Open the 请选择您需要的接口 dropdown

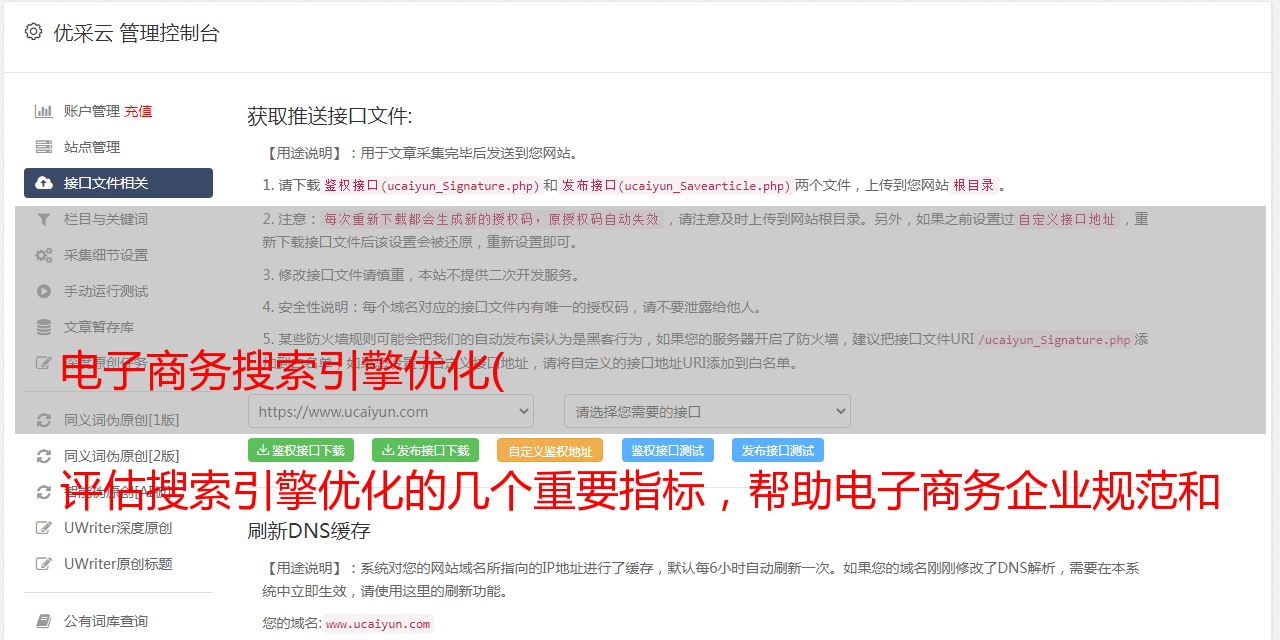(x=707, y=411)
